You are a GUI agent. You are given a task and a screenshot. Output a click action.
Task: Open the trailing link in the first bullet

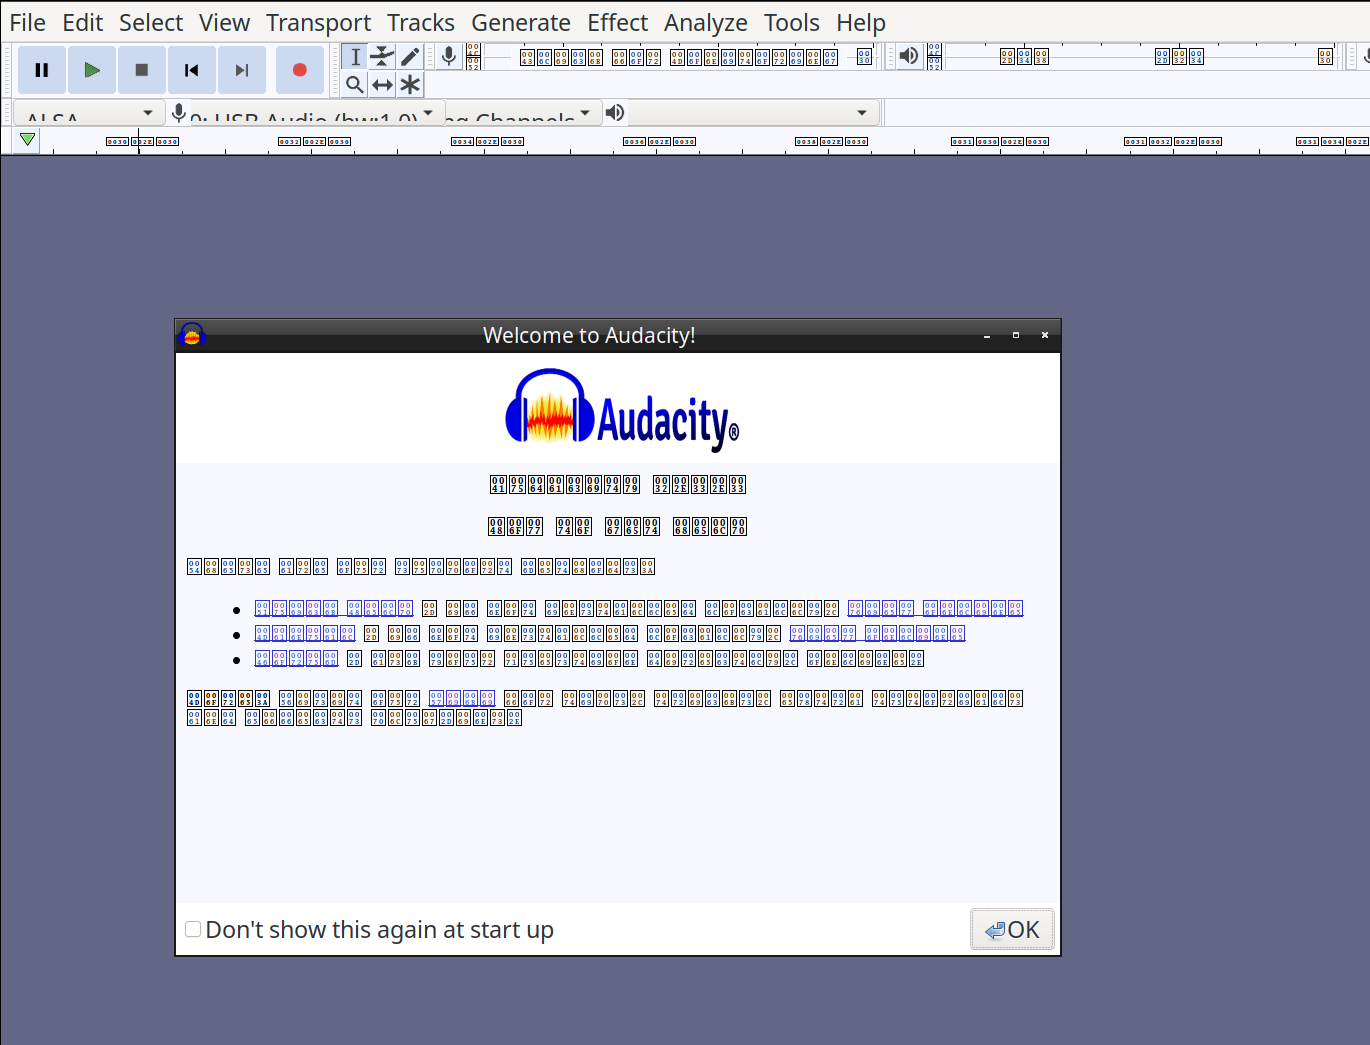(x=935, y=608)
